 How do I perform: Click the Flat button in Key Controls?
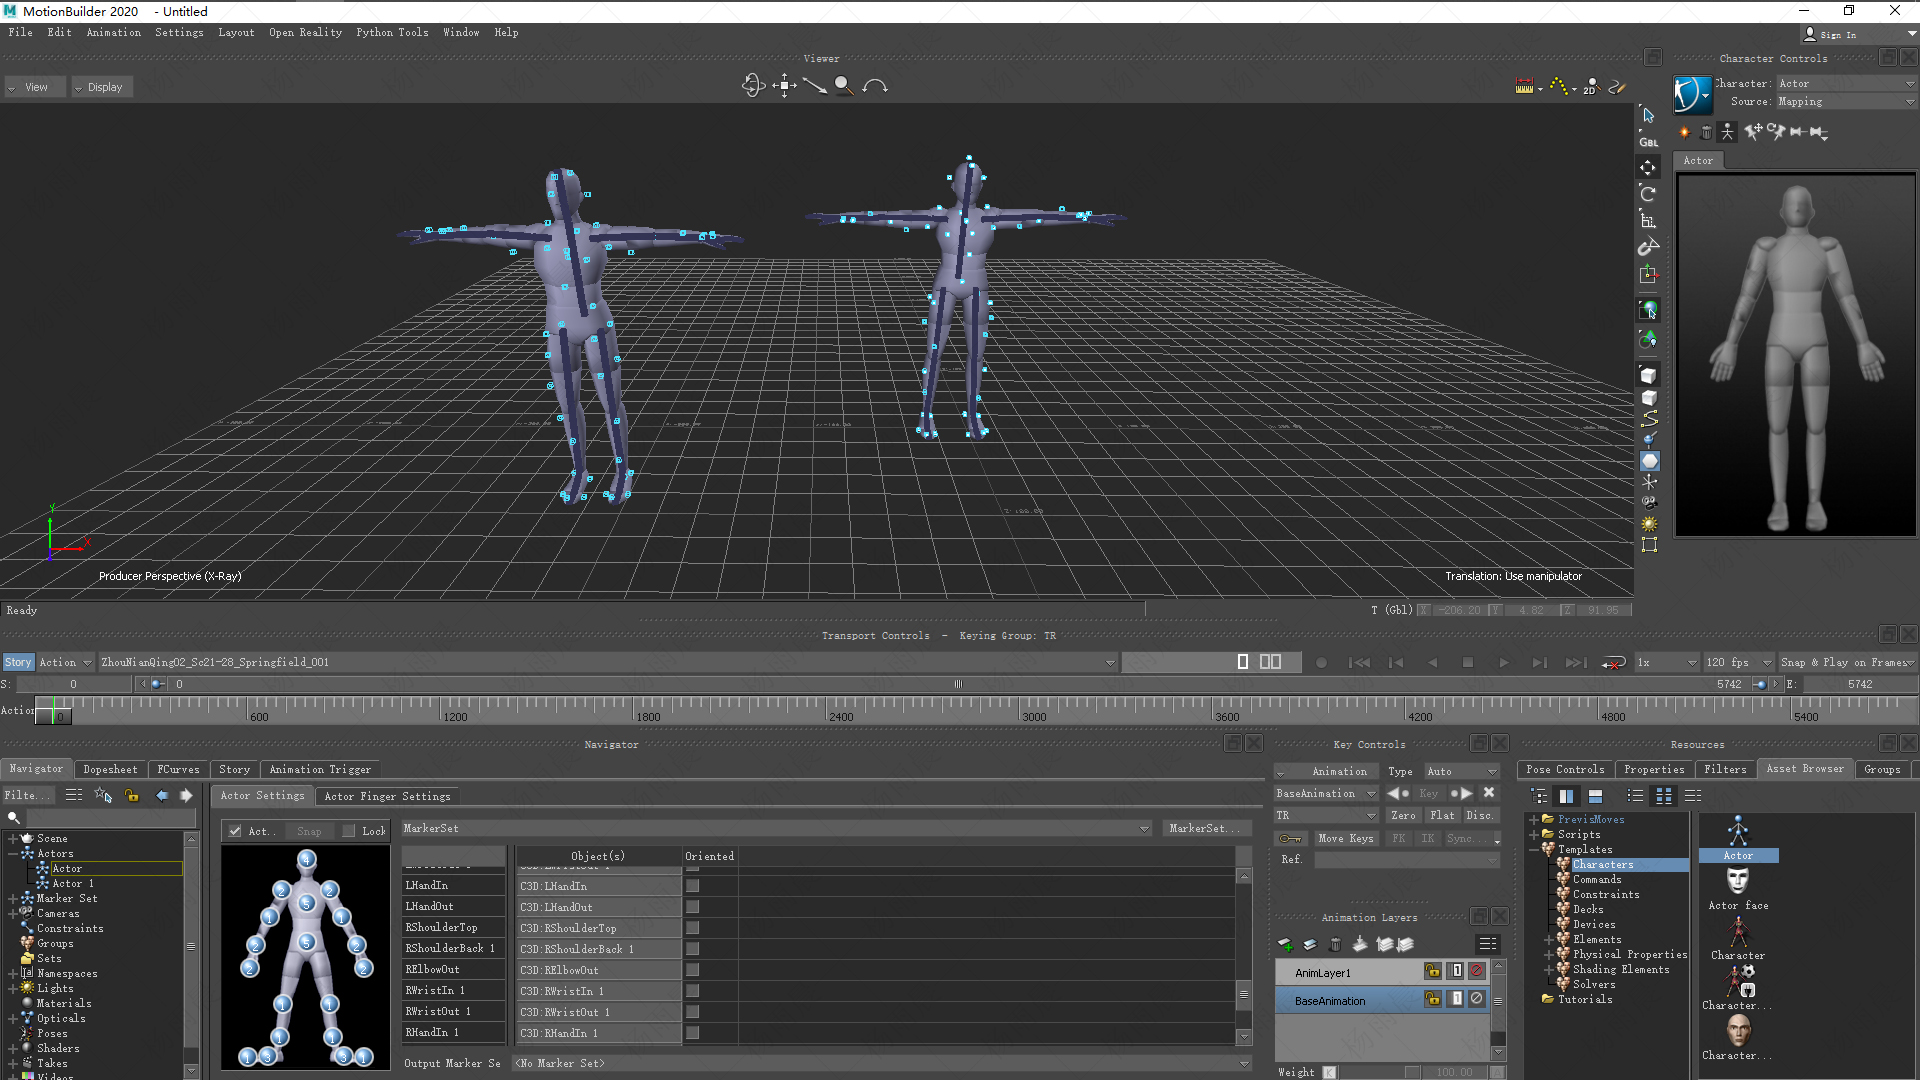pyautogui.click(x=1442, y=815)
